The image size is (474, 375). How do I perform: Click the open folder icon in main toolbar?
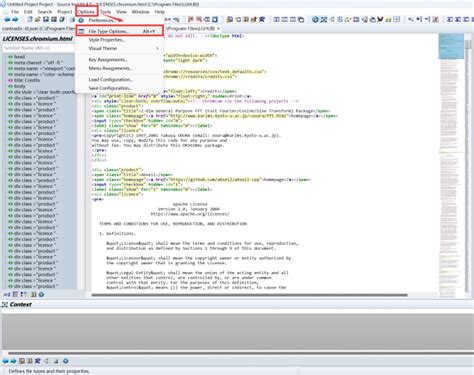click(37, 20)
